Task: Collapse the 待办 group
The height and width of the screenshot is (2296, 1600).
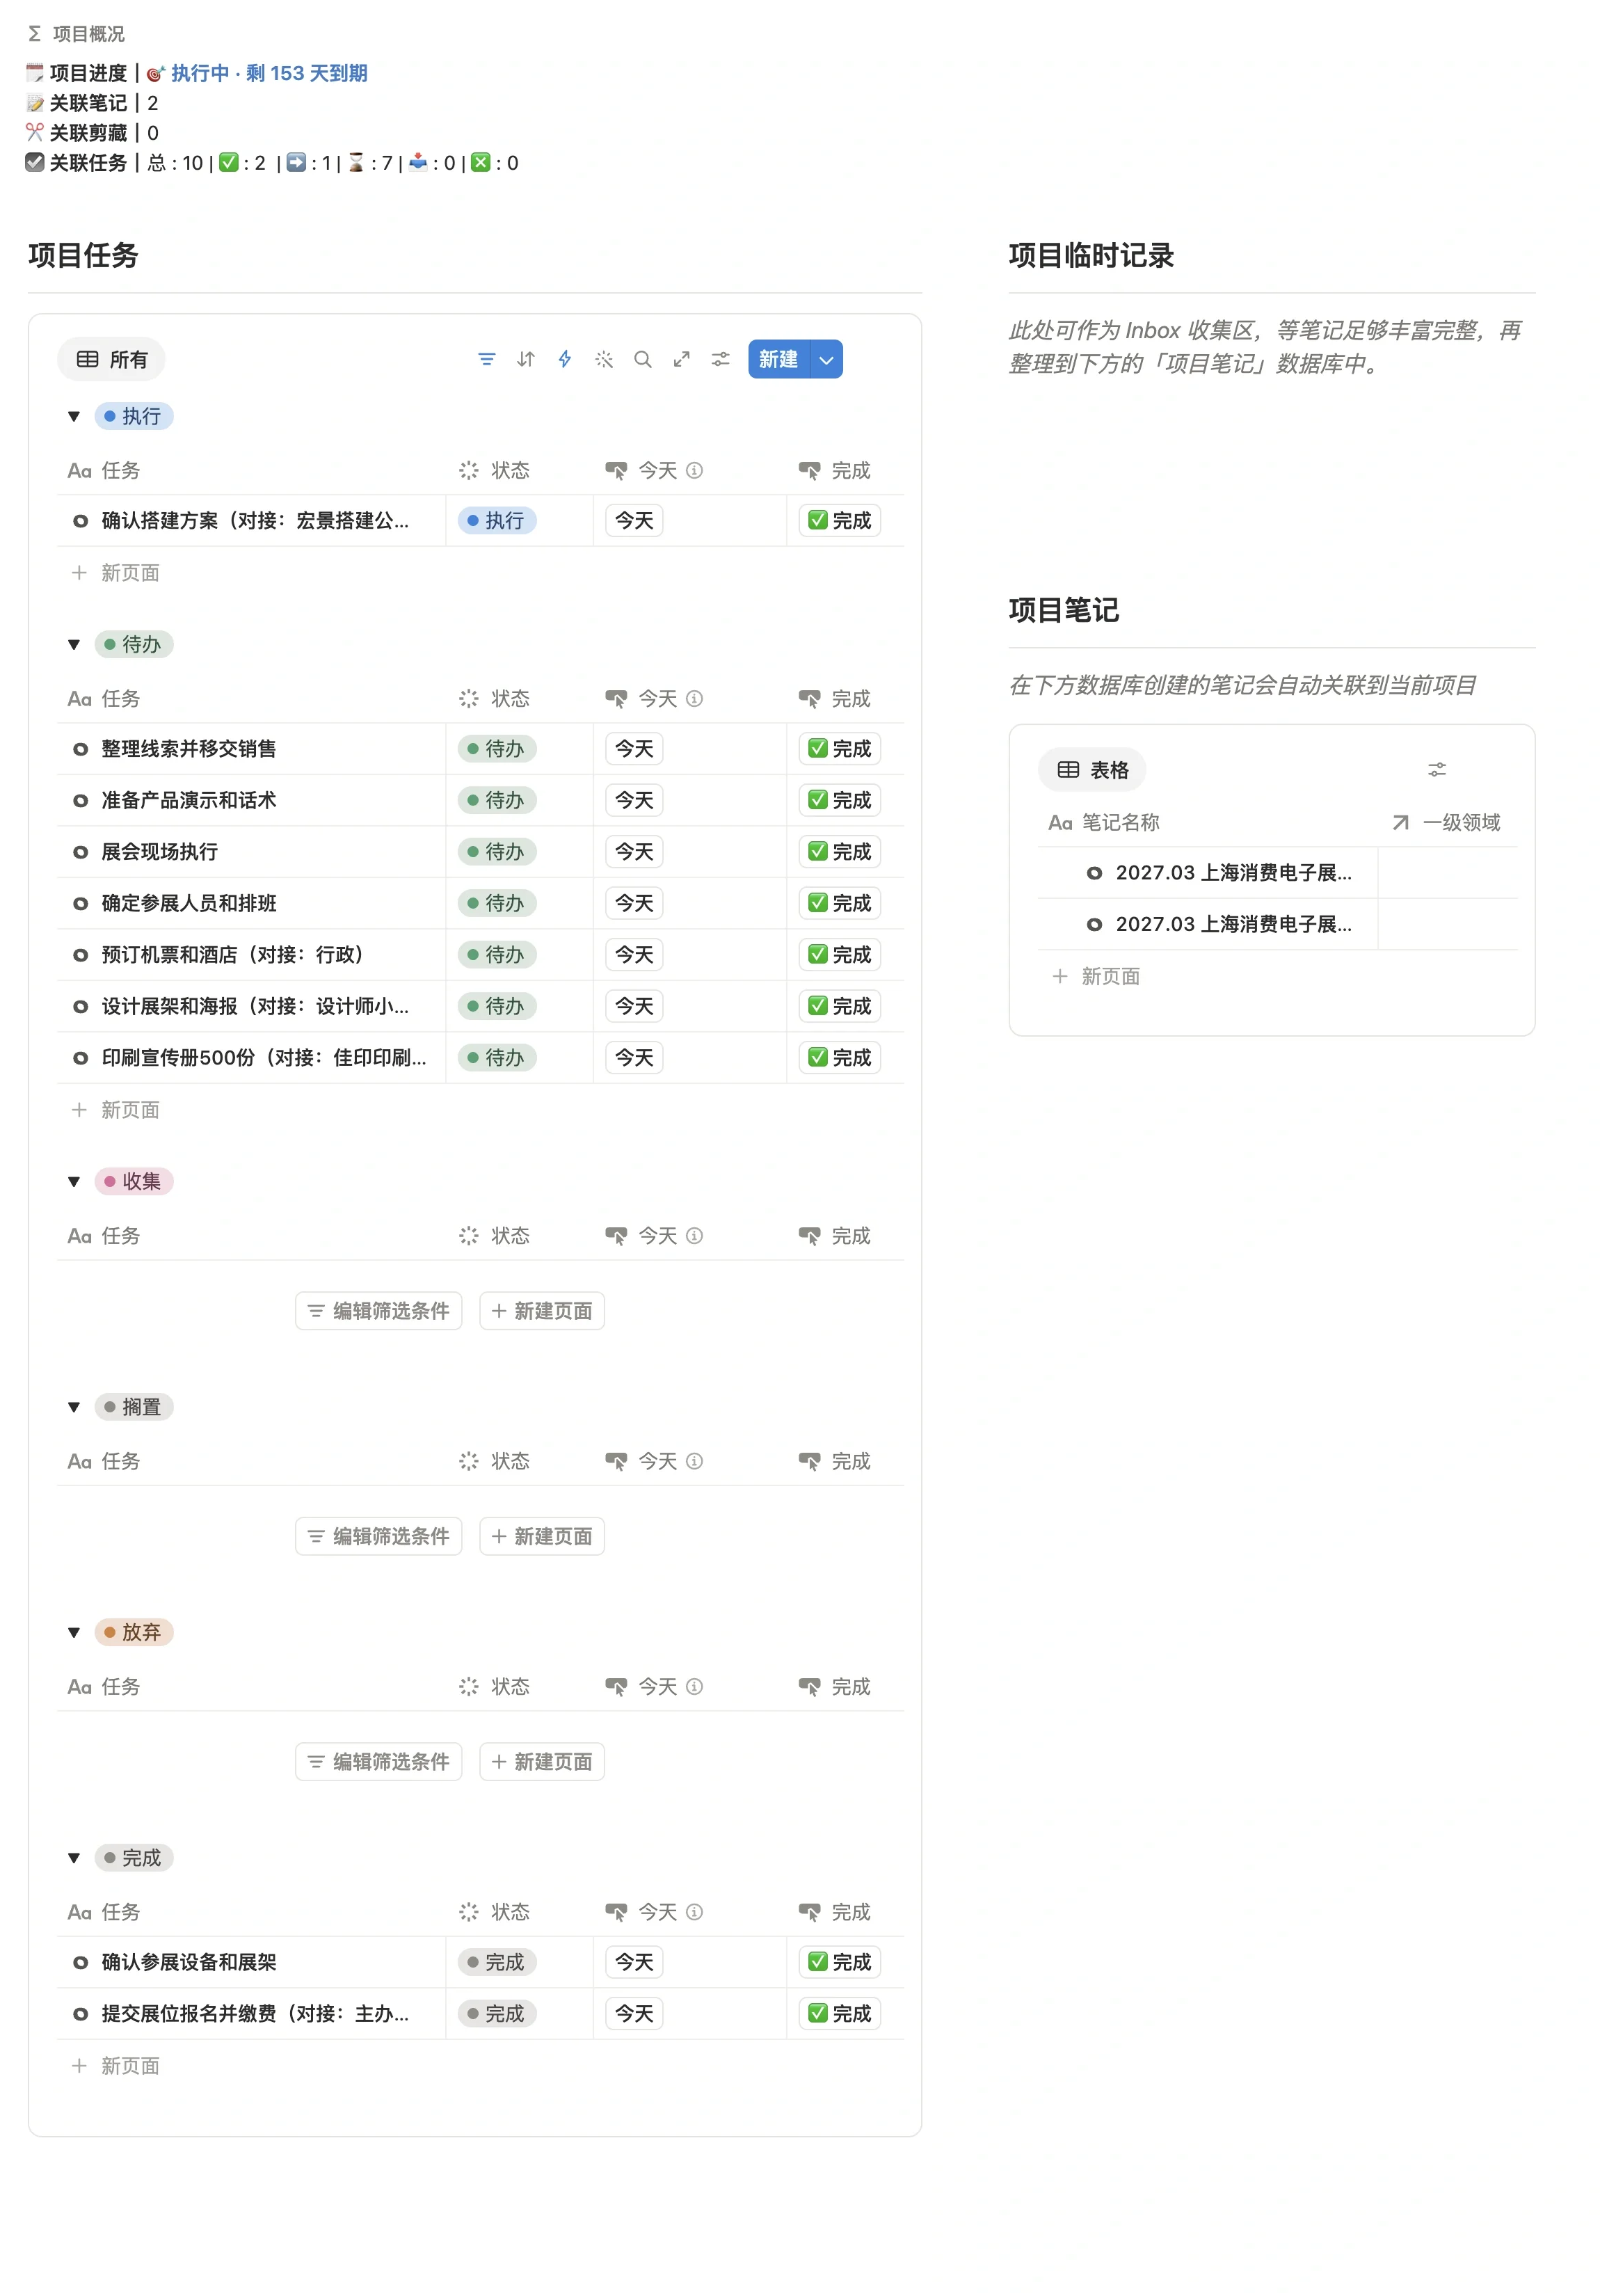Action: pyautogui.click(x=74, y=645)
